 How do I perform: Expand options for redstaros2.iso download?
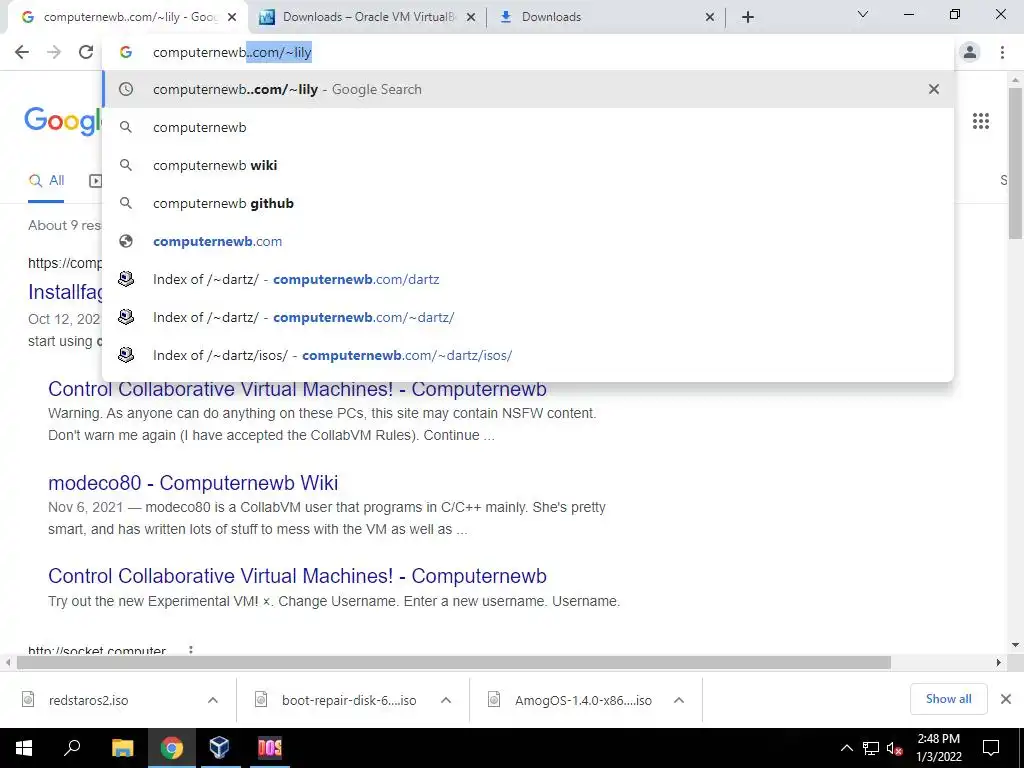[213, 700]
